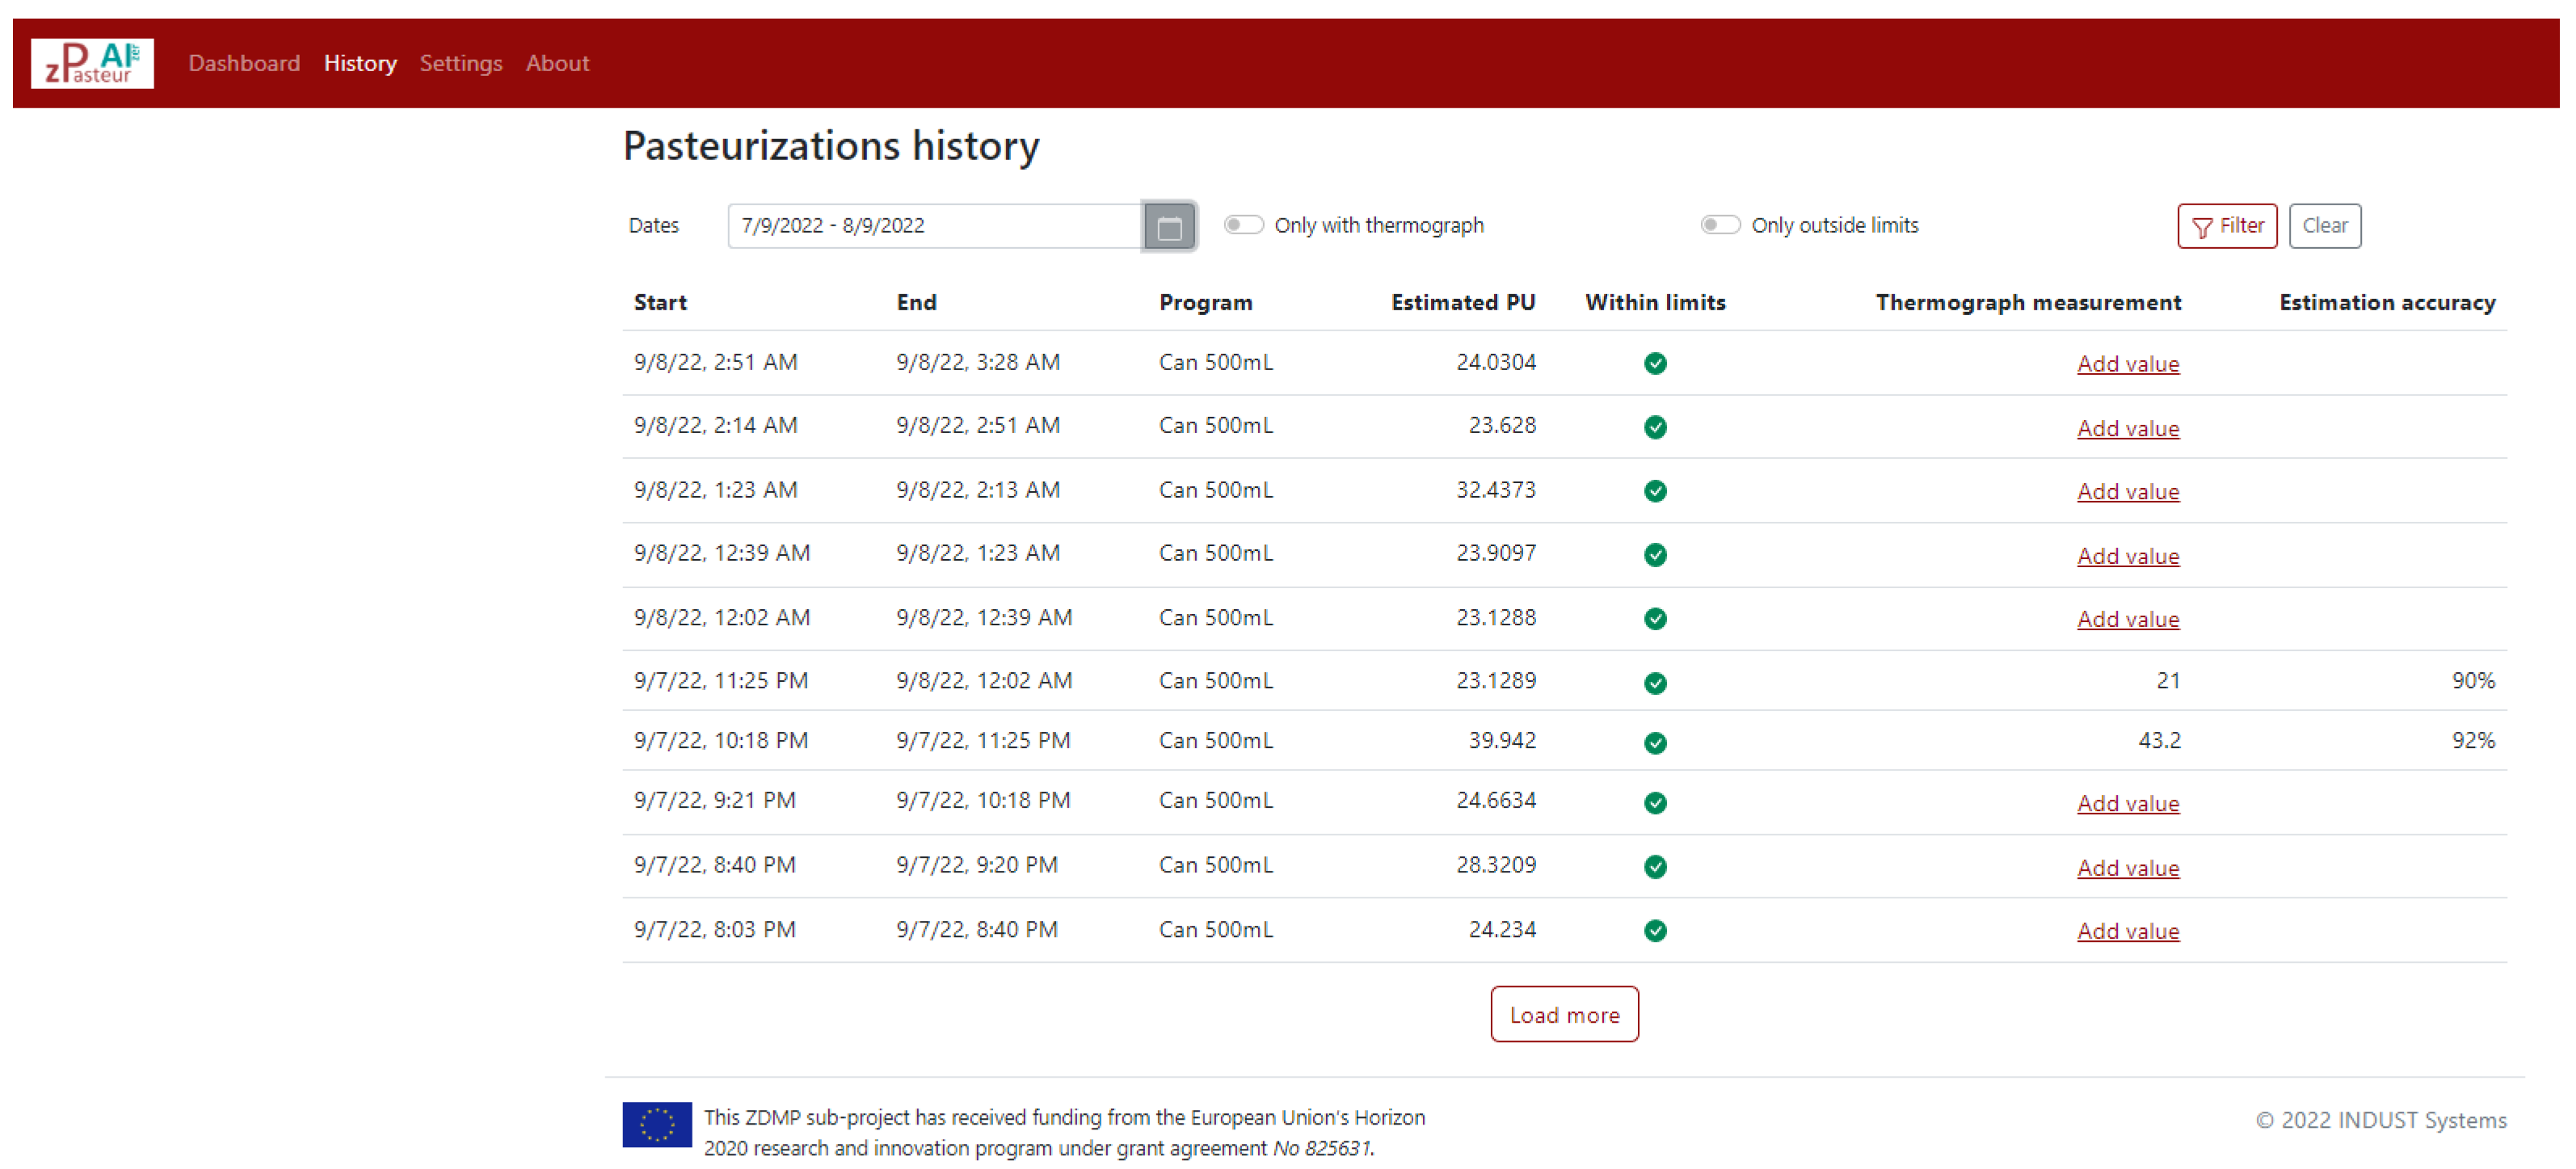Click green checkmark in 39.942 PU row

(x=1655, y=742)
